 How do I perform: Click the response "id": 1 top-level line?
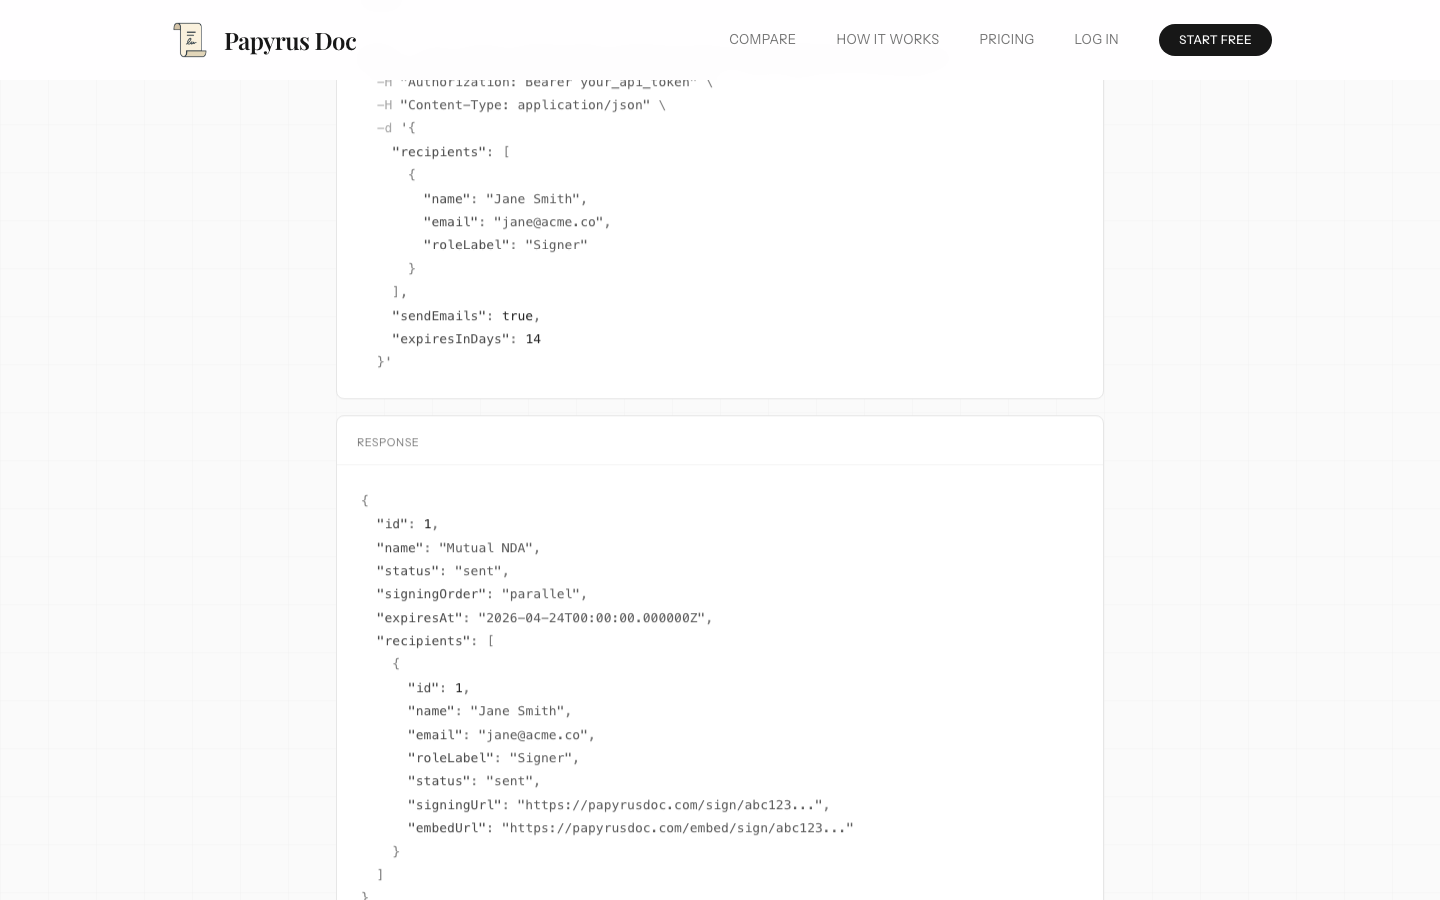pos(407,524)
